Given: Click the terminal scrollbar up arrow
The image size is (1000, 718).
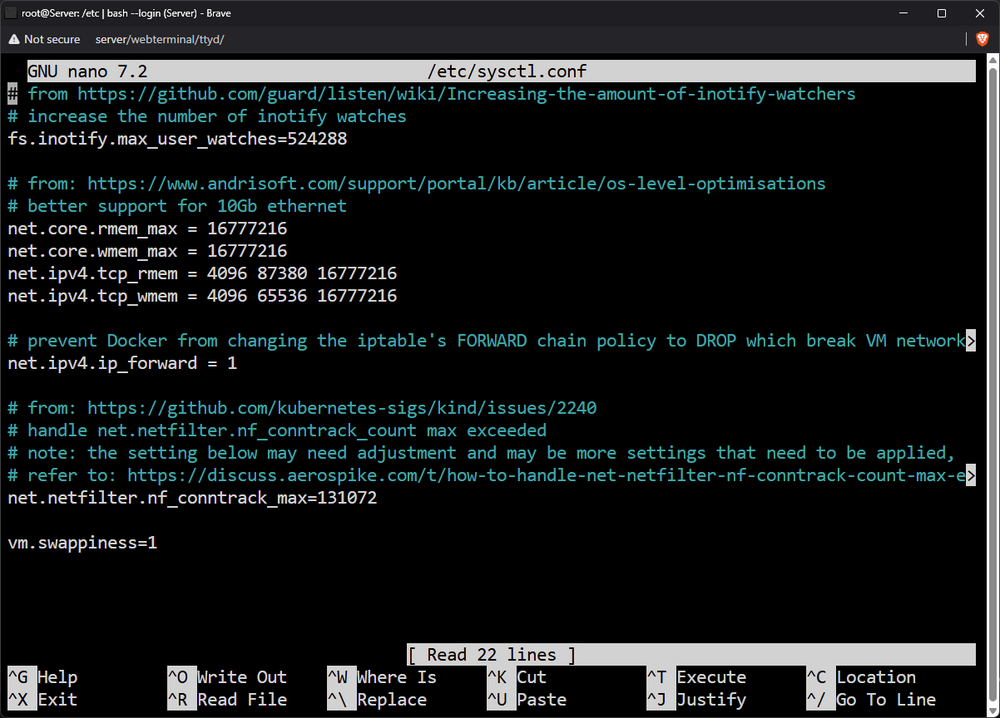Looking at the screenshot, I should tap(993, 59).
